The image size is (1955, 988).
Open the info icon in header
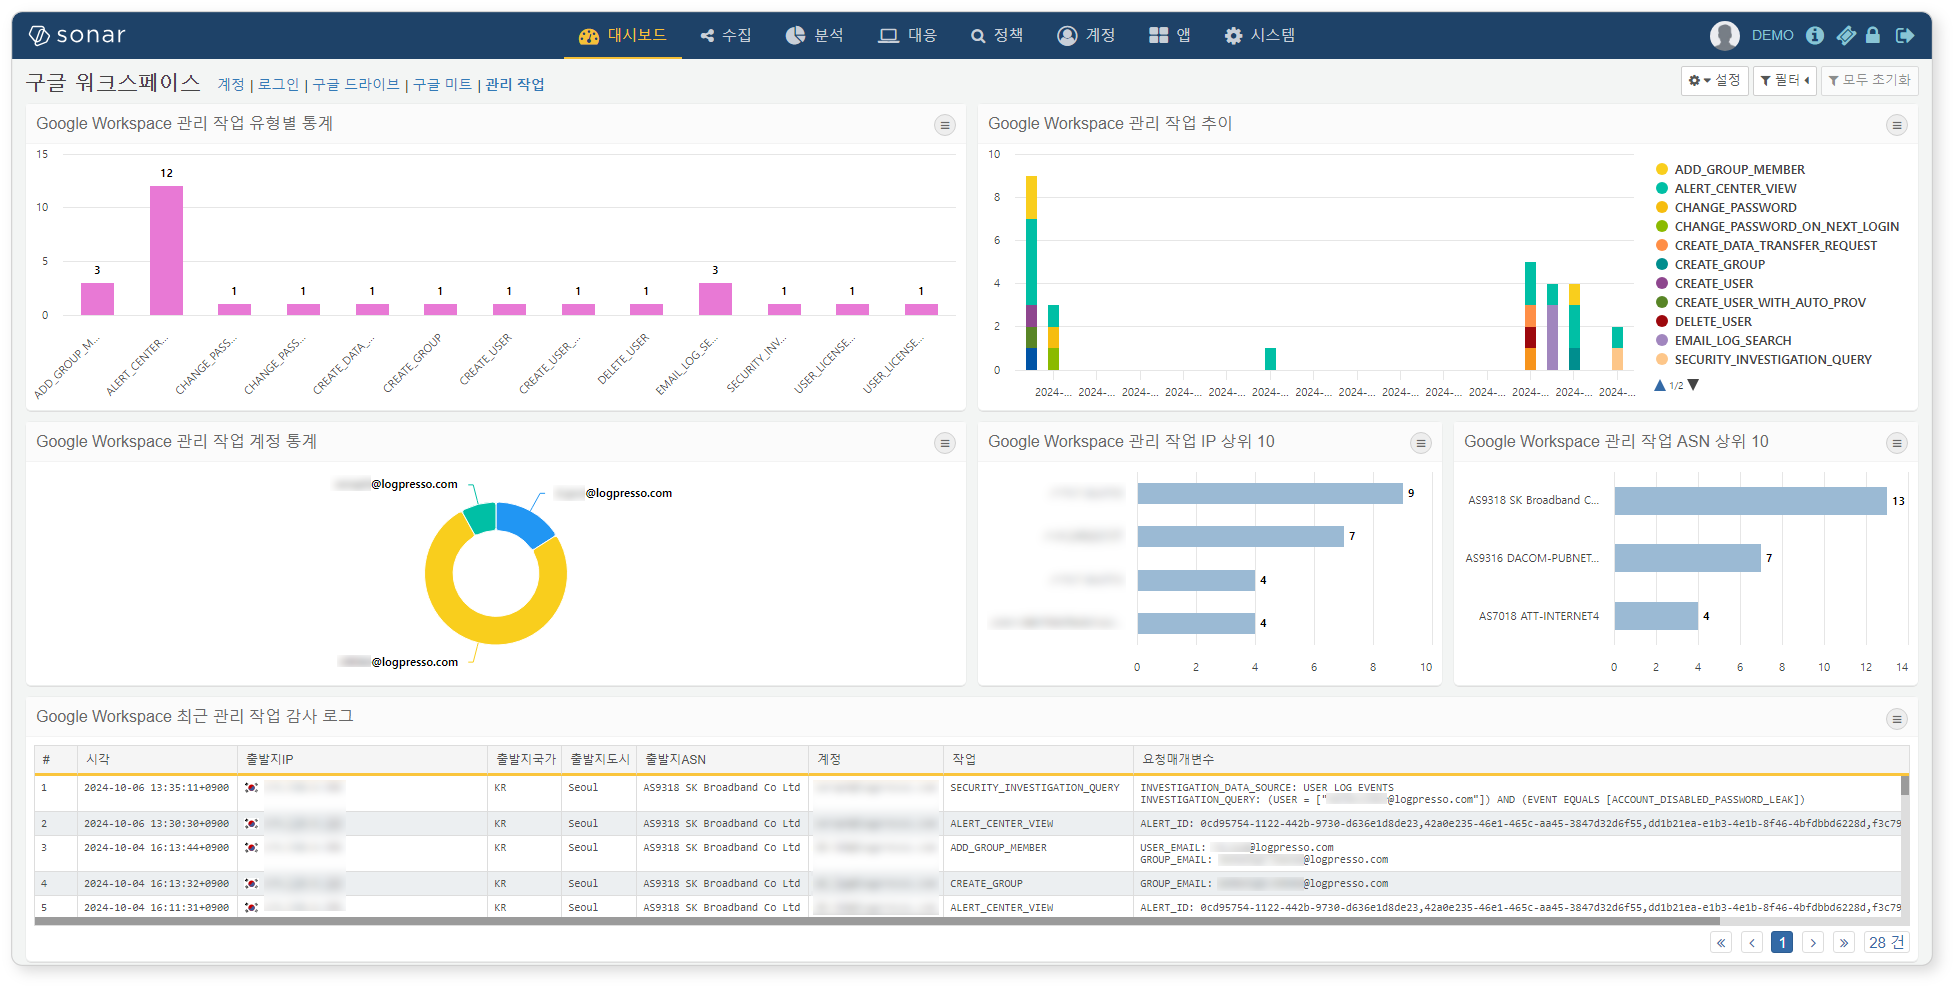(x=1815, y=35)
